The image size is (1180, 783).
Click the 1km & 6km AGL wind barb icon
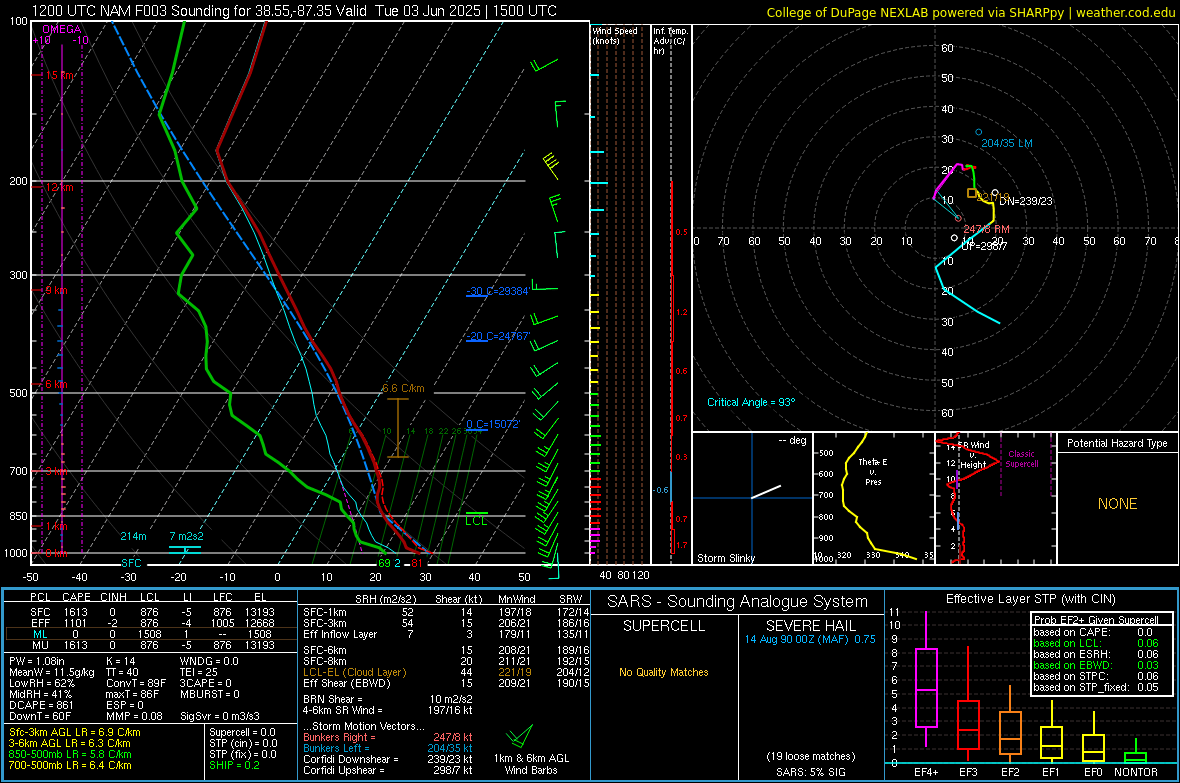[519, 736]
